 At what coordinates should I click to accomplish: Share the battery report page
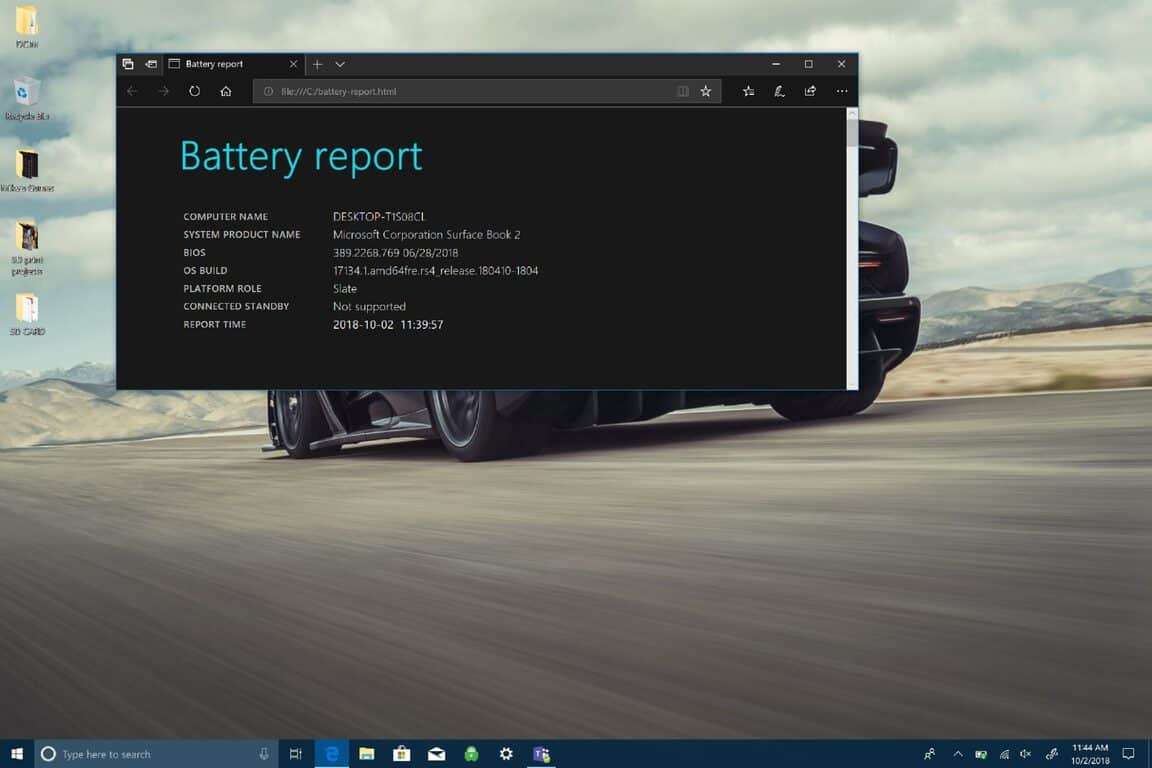[x=810, y=91]
